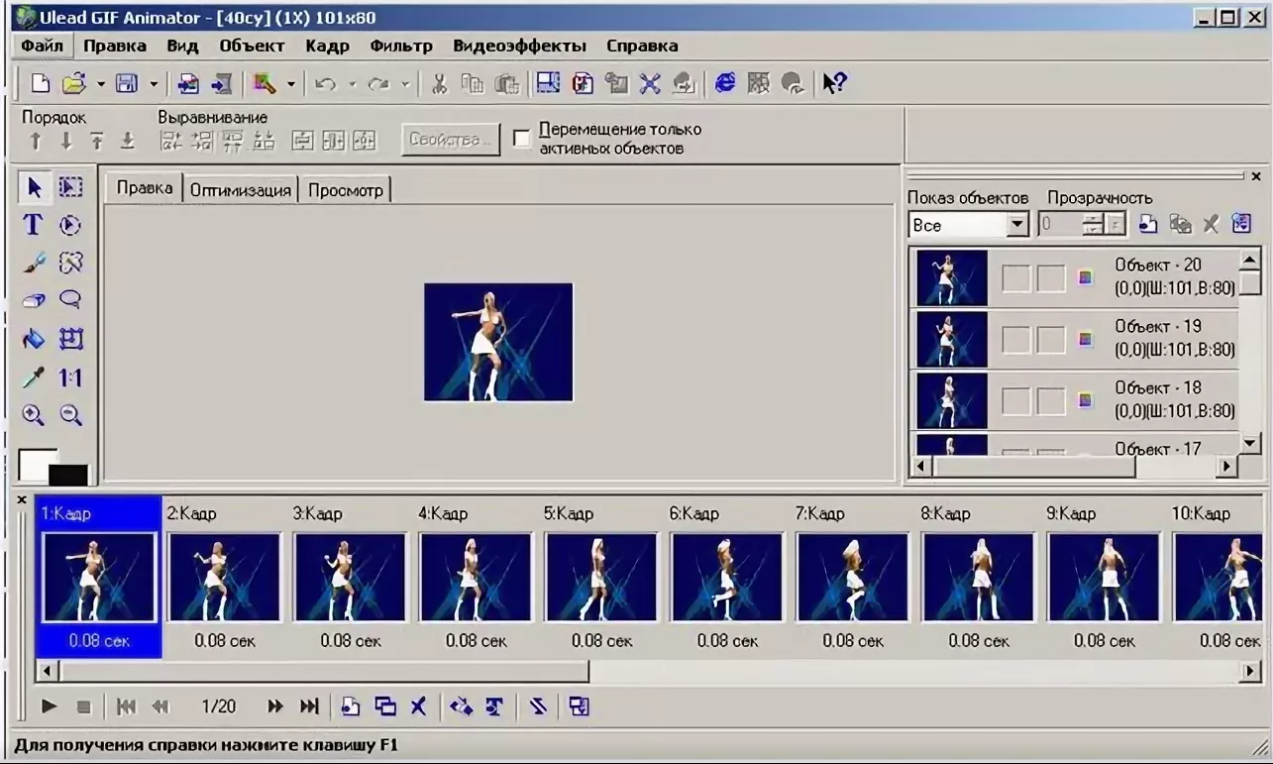Open the Файл menu
Image resolution: width=1273 pixels, height=764 pixels.
(x=41, y=46)
